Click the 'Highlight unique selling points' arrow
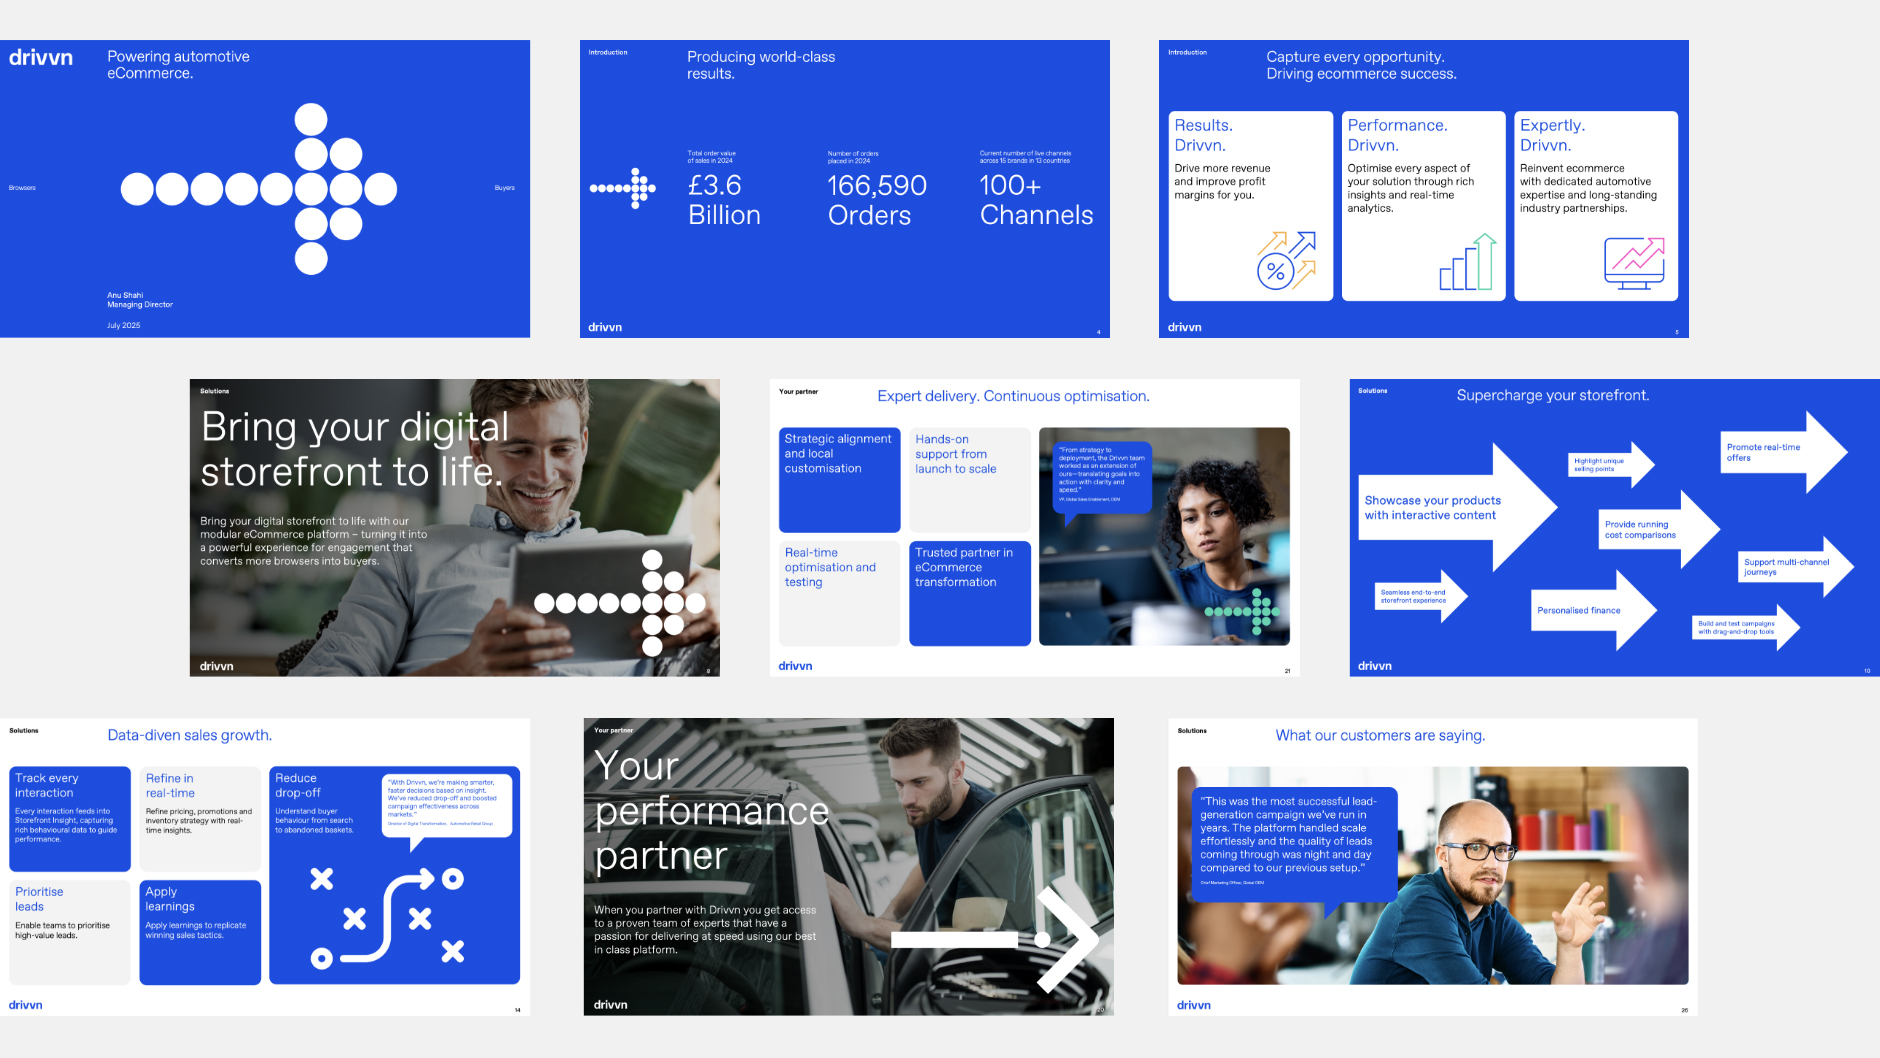 [1611, 465]
